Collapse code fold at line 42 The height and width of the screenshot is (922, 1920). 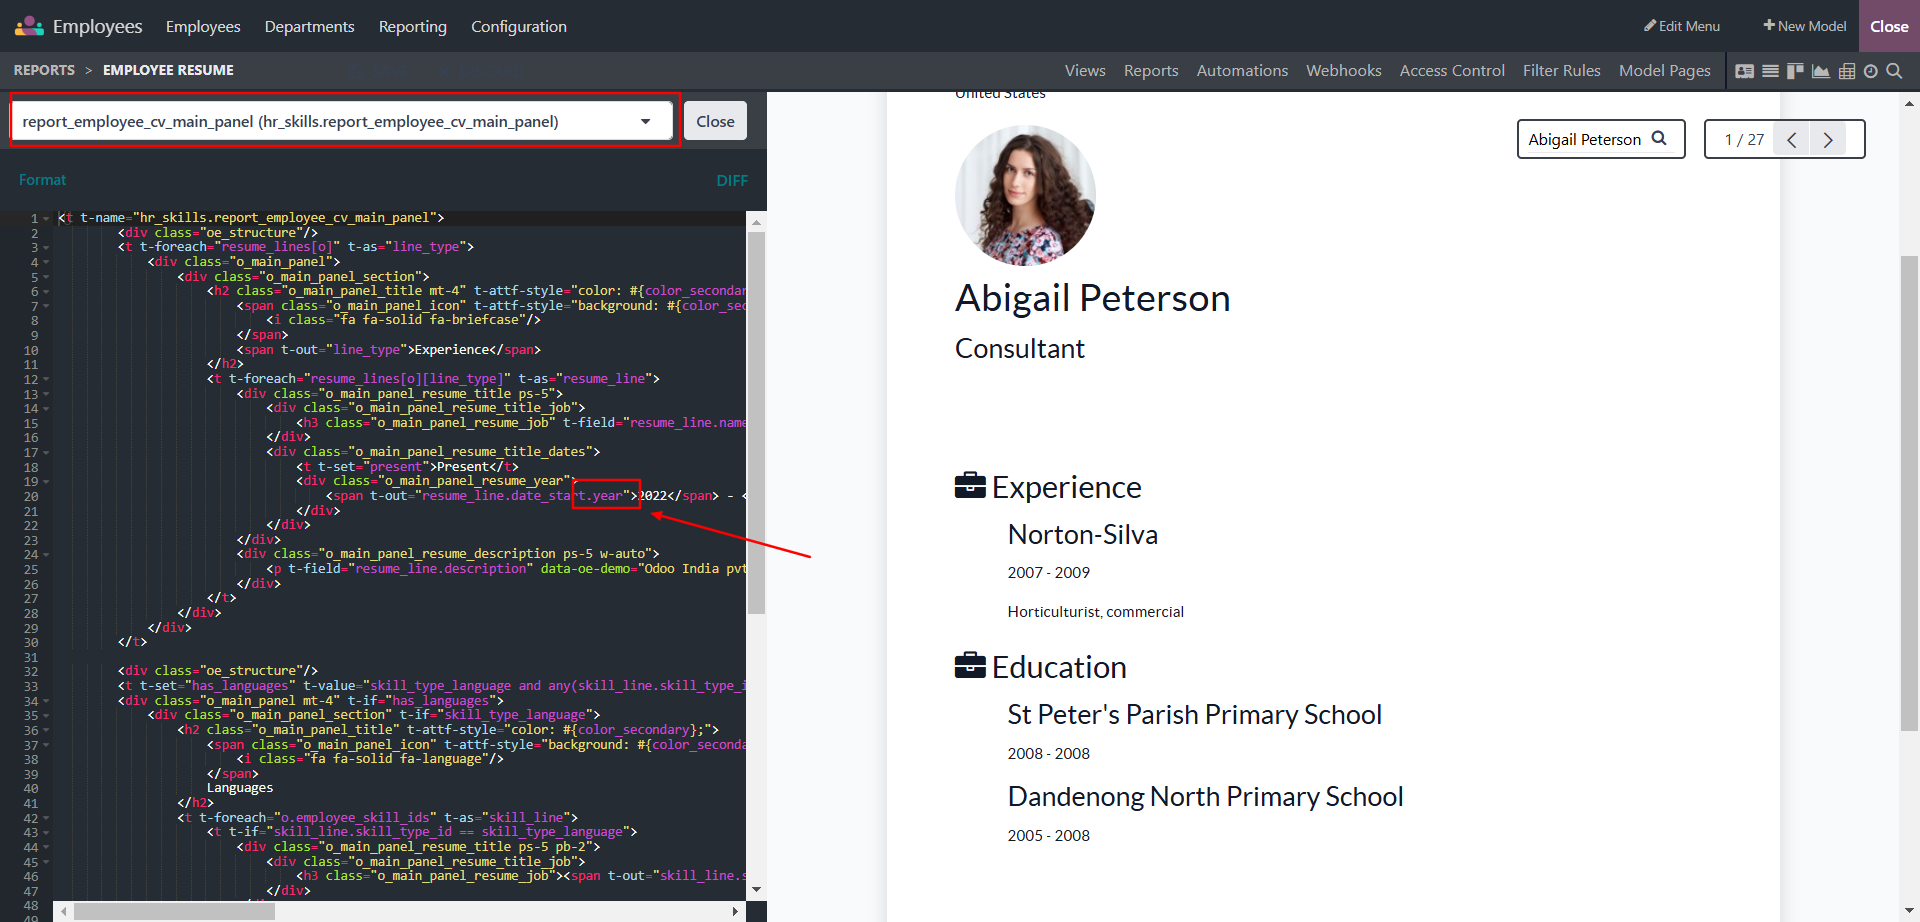tap(46, 818)
